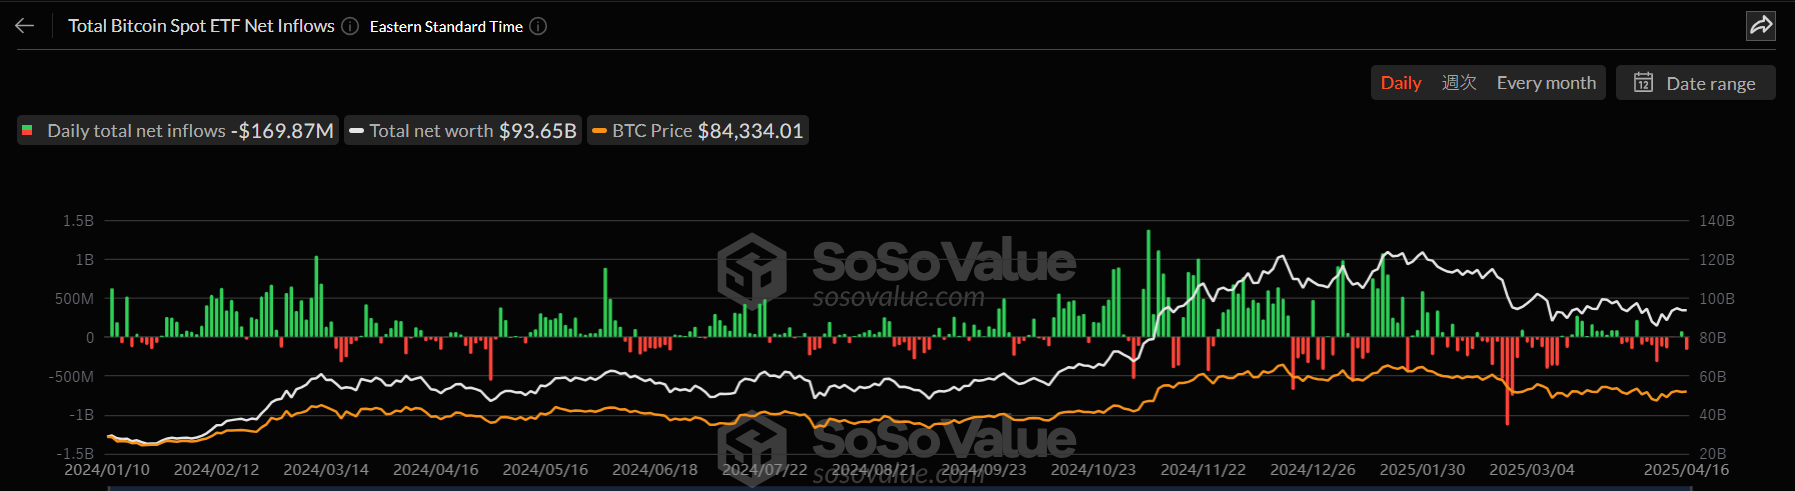The height and width of the screenshot is (491, 1795).
Task: Click the 2024/06/18 x-axis date label
Action: point(655,470)
